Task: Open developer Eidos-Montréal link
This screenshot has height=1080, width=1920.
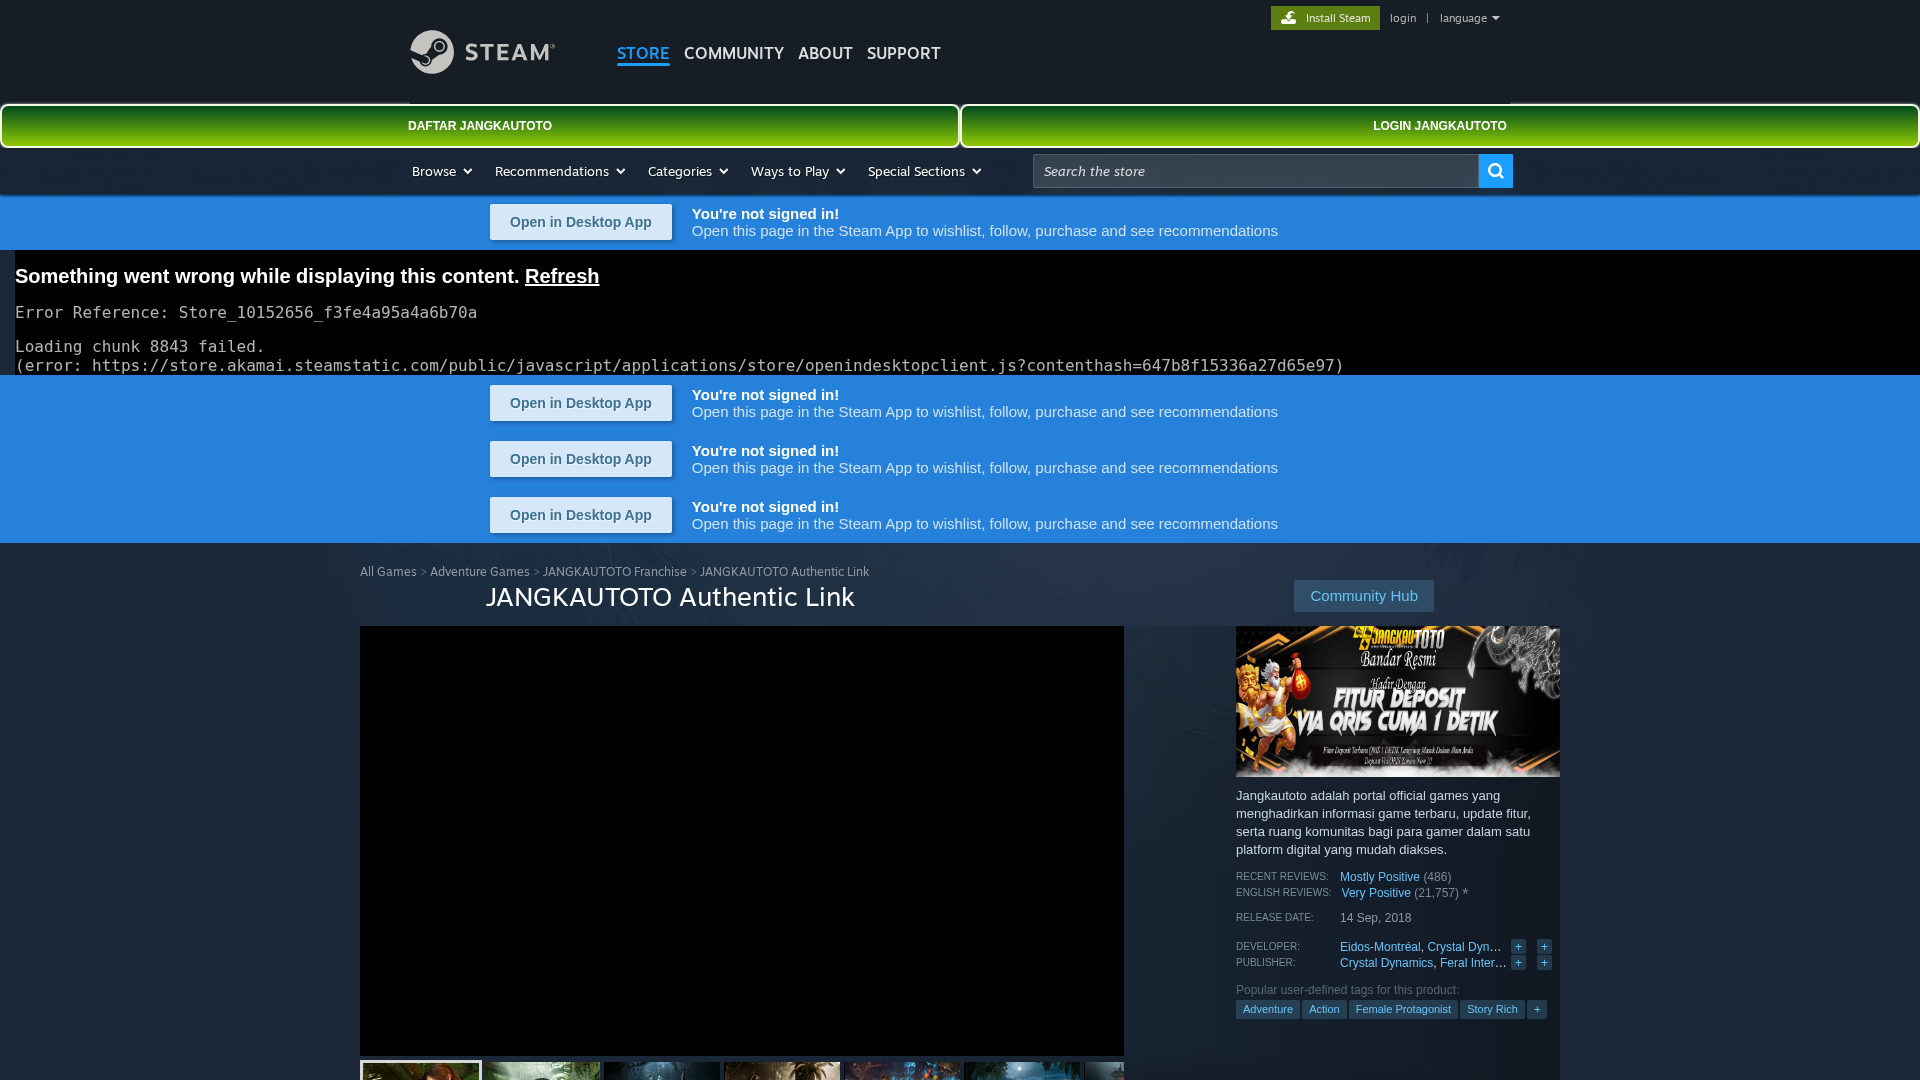Action: [1380, 947]
